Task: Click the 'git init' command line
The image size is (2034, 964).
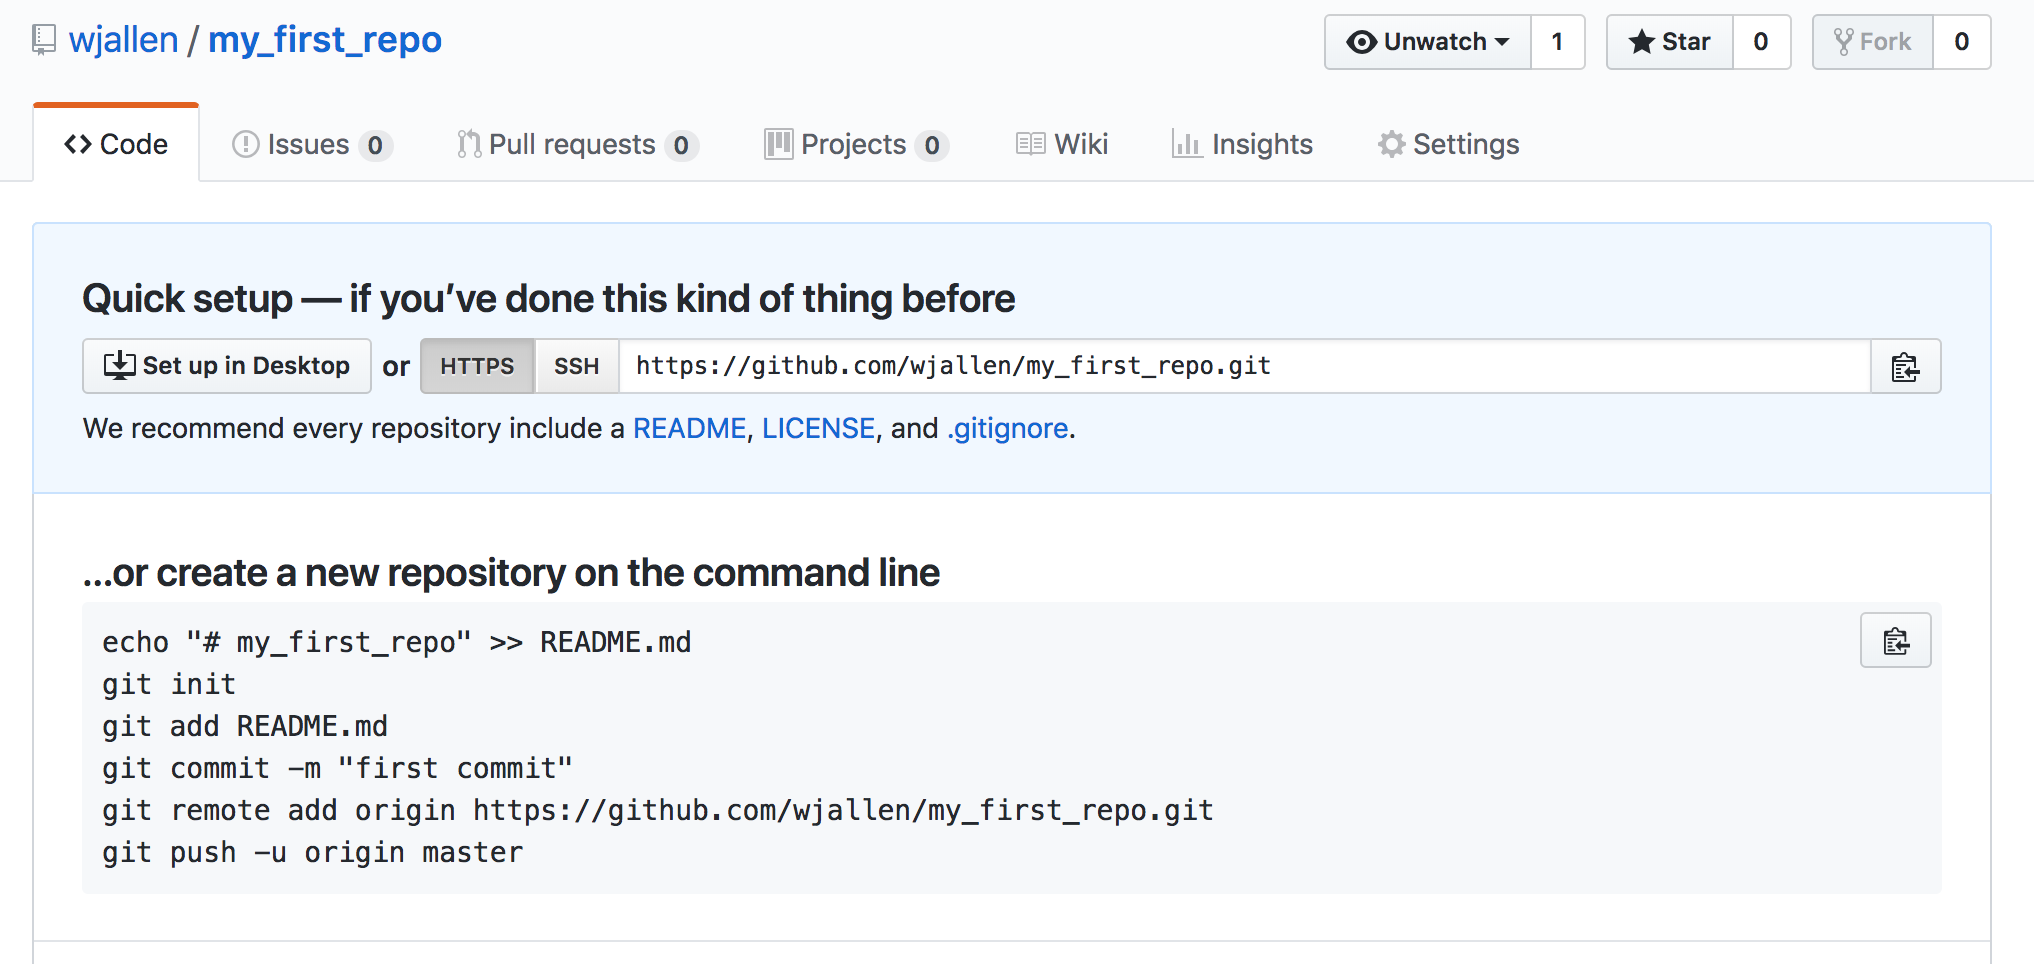Action: click(x=169, y=684)
